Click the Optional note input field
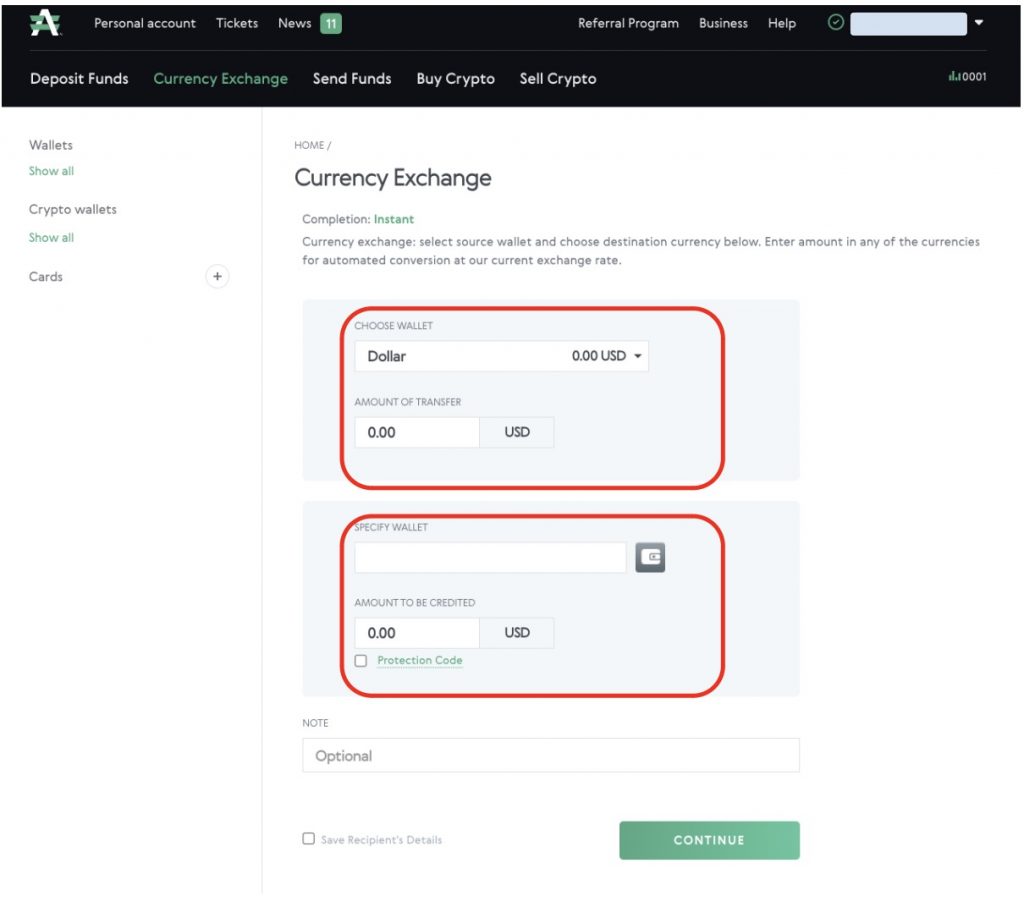This screenshot has height=907, width=1024. 551,755
